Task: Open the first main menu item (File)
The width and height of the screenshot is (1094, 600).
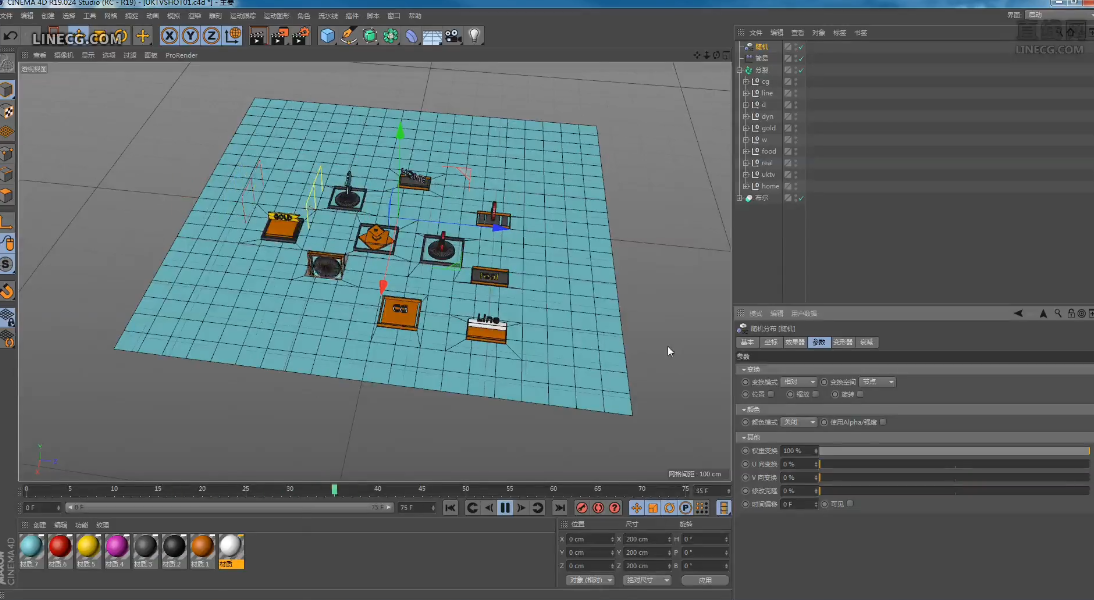Action: pos(6,15)
